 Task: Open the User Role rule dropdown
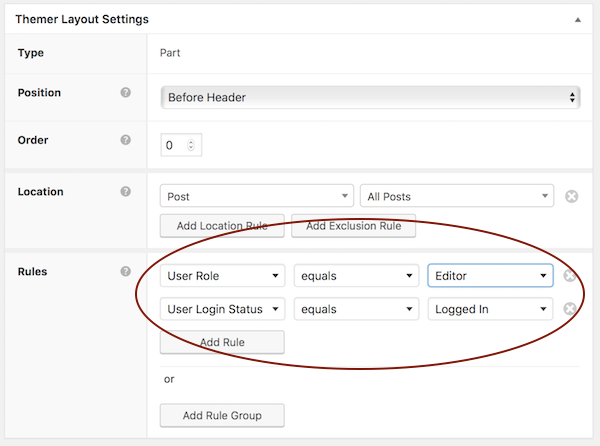[222, 276]
